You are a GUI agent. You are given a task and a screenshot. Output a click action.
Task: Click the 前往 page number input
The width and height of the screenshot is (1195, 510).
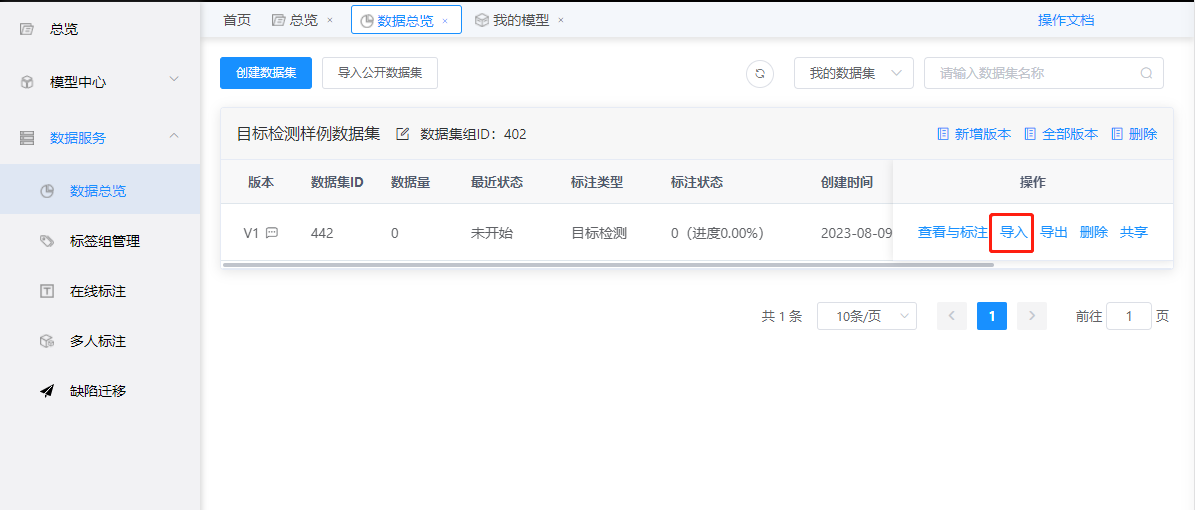(1129, 316)
